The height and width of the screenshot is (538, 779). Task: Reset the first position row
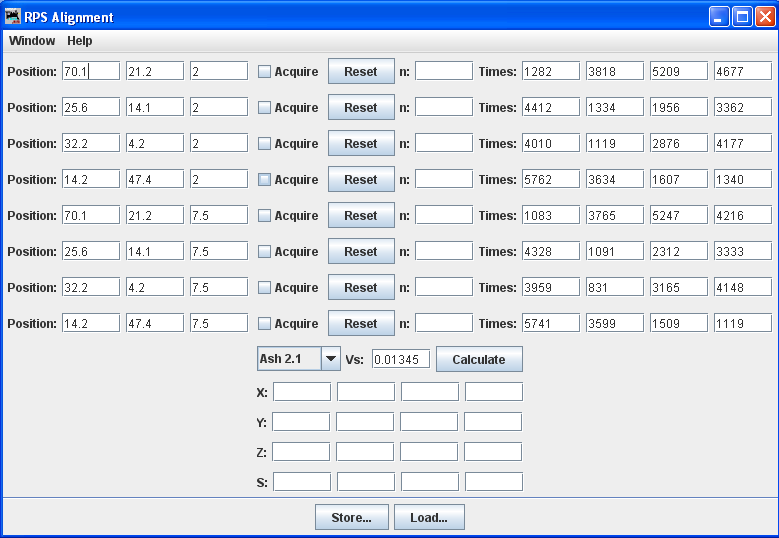pos(361,72)
